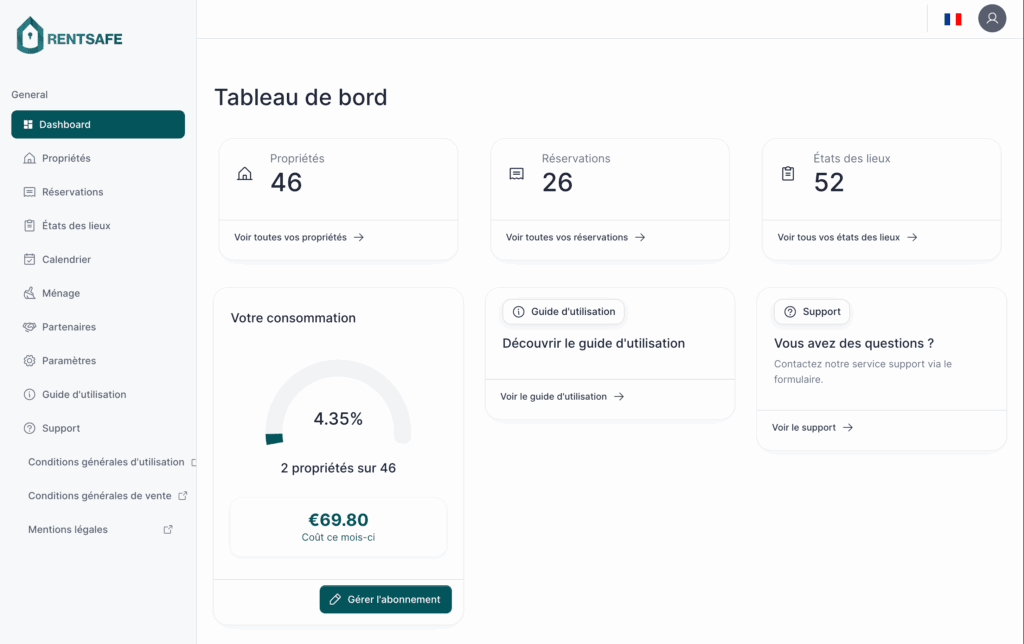This screenshot has width=1024, height=644.
Task: Click the RENTSAFE logo
Action: coord(68,35)
